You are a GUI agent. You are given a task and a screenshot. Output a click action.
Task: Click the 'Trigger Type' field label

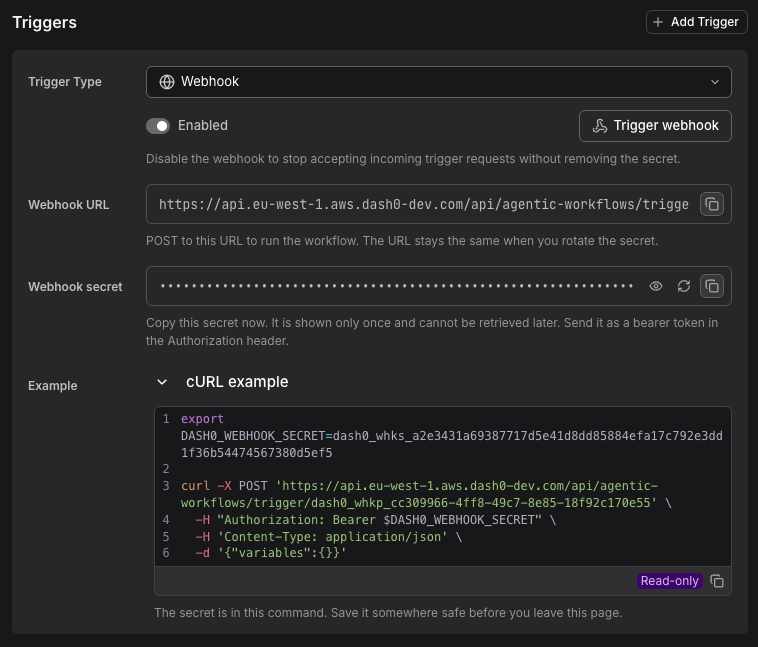coord(65,82)
